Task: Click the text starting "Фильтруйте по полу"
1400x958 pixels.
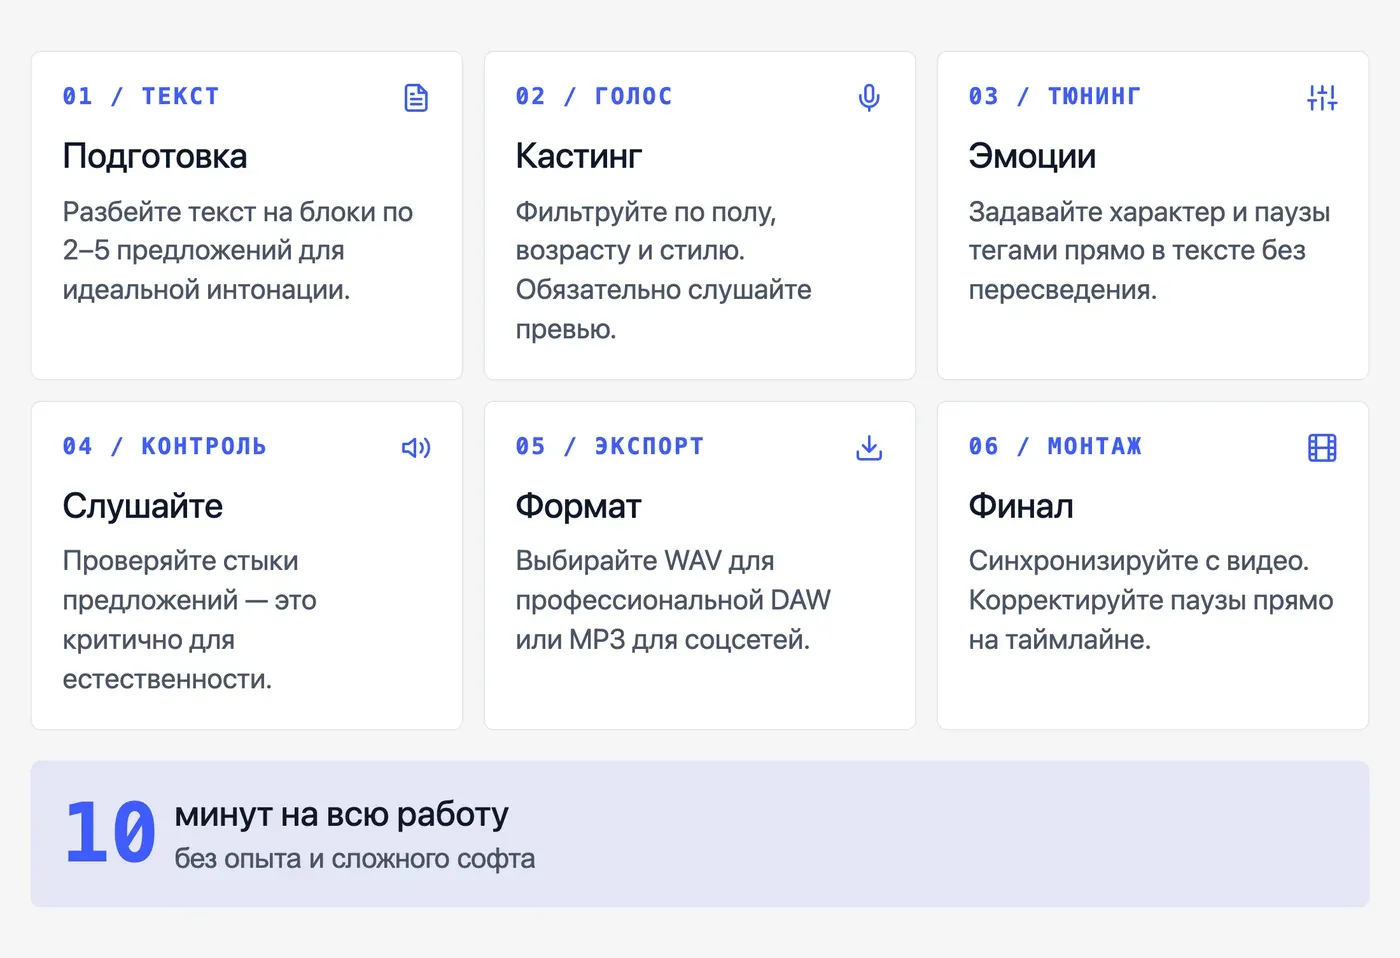Action: pyautogui.click(x=664, y=270)
